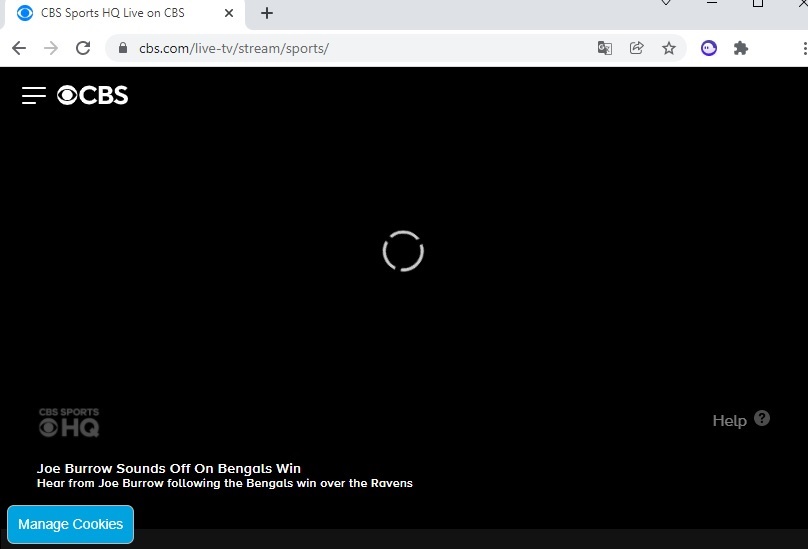Click the browser forward arrow
The image size is (808, 549).
51,48
